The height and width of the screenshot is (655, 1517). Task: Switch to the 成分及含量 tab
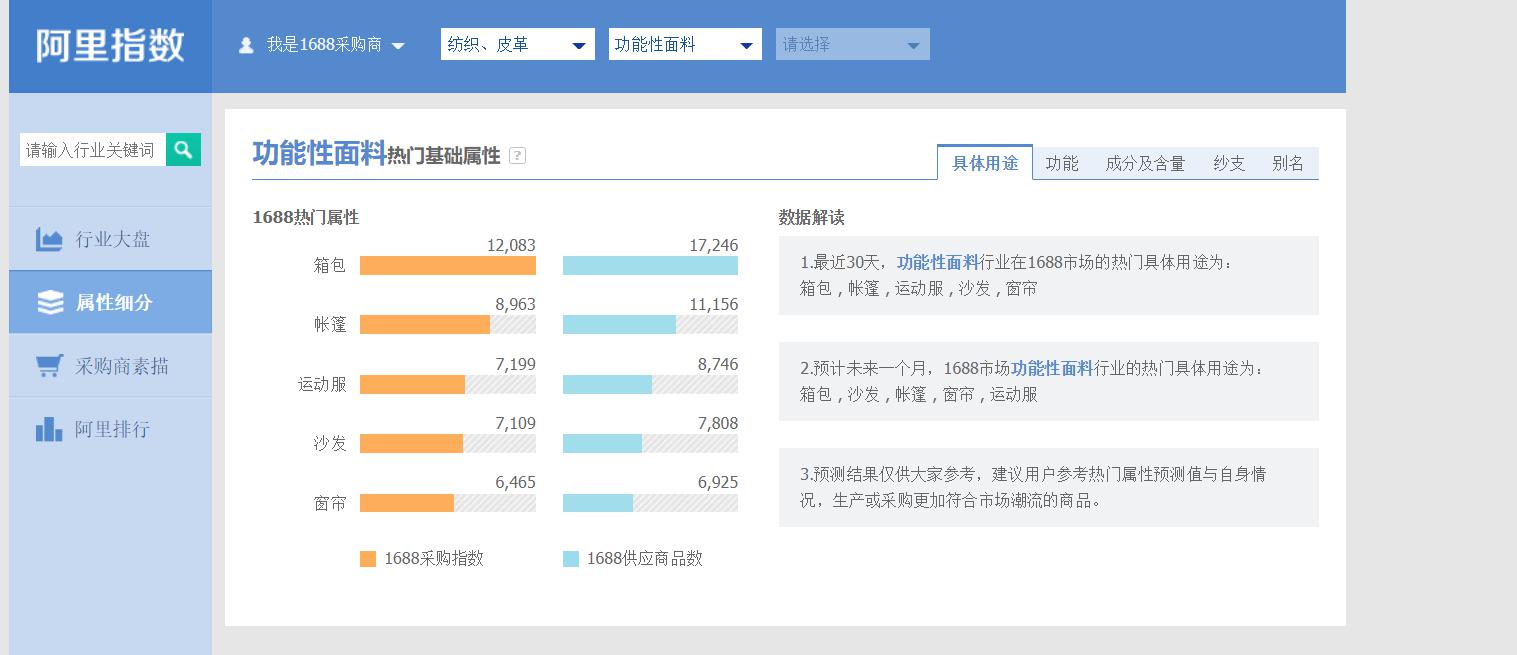pos(1145,163)
